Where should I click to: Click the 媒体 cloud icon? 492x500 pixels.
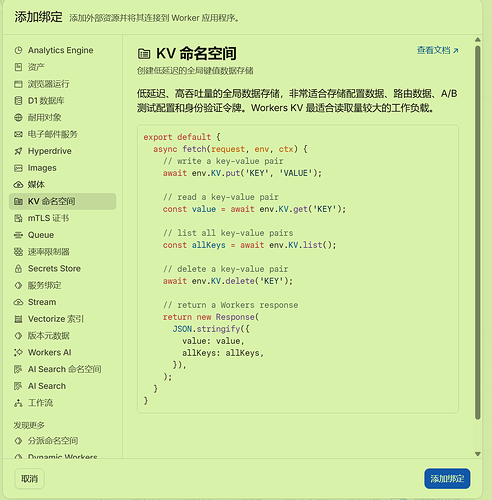coord(18,185)
